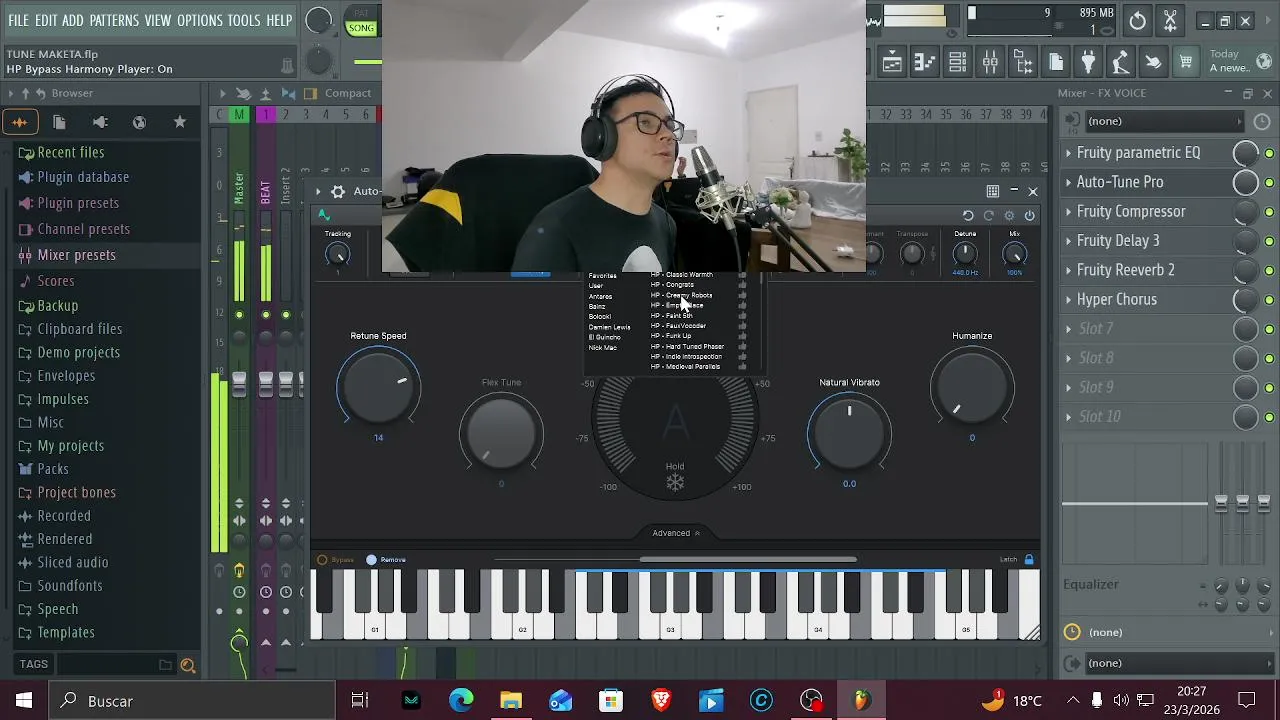Select the Browser files tab icon
The width and height of the screenshot is (1280, 720).
(59, 122)
